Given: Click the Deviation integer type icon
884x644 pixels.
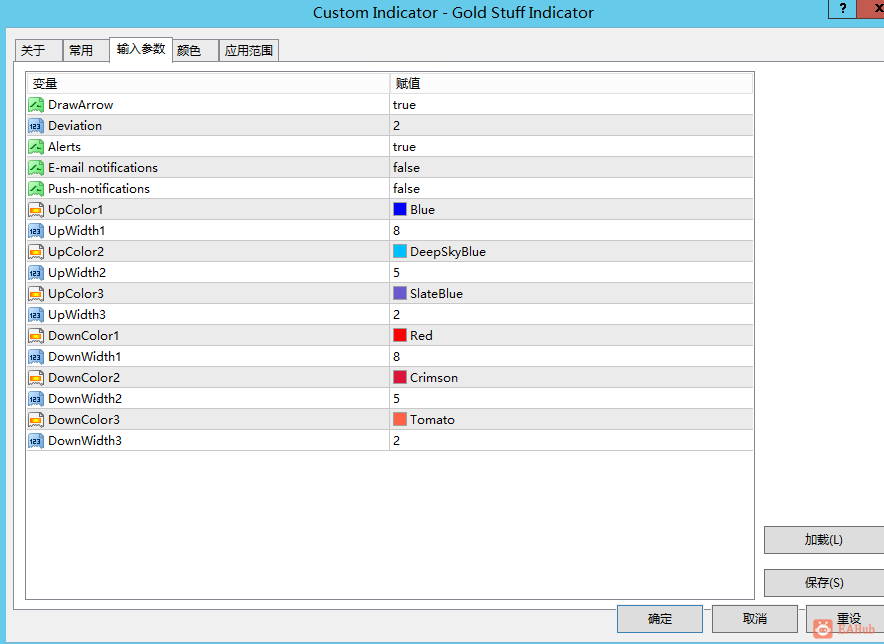Looking at the screenshot, I should (36, 126).
